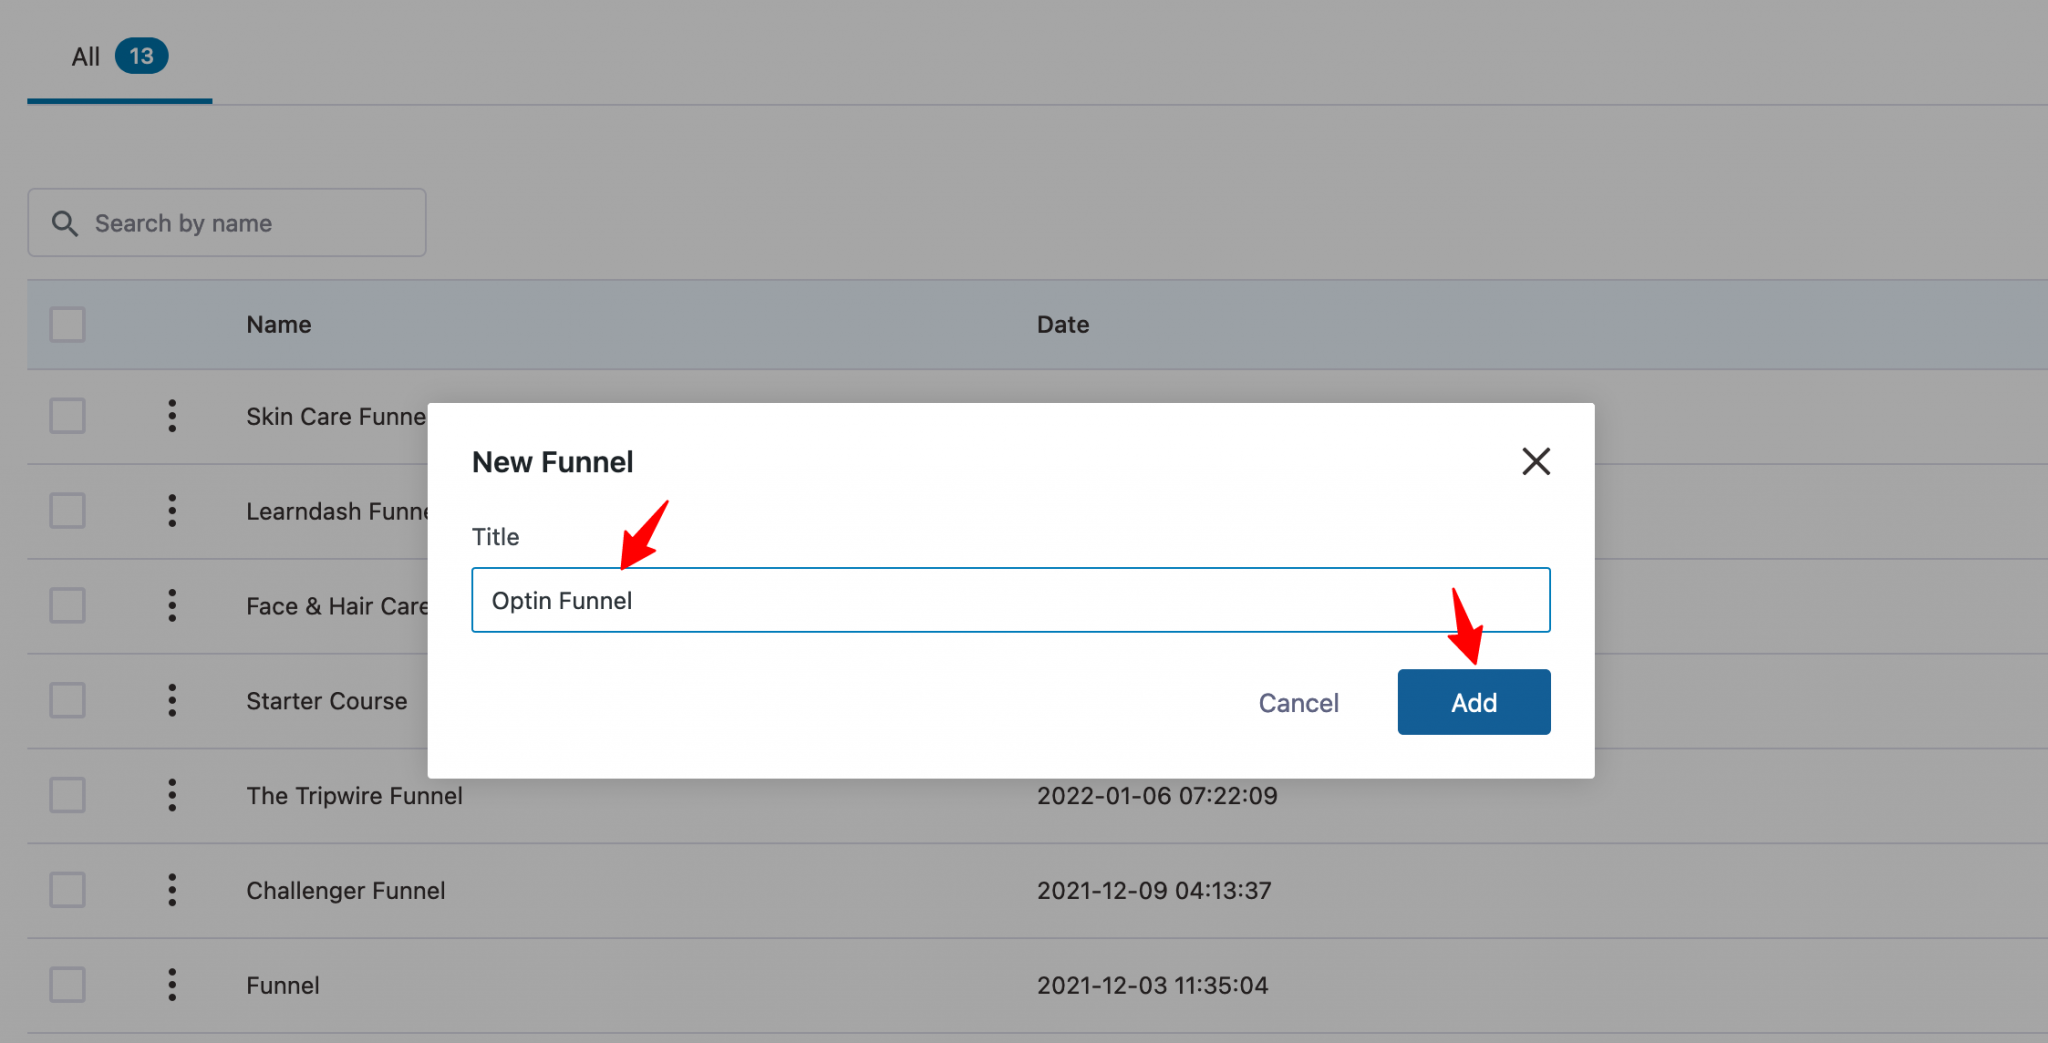Click the Add button to create funnel
Viewport: 2048px width, 1043px height.
tap(1473, 701)
